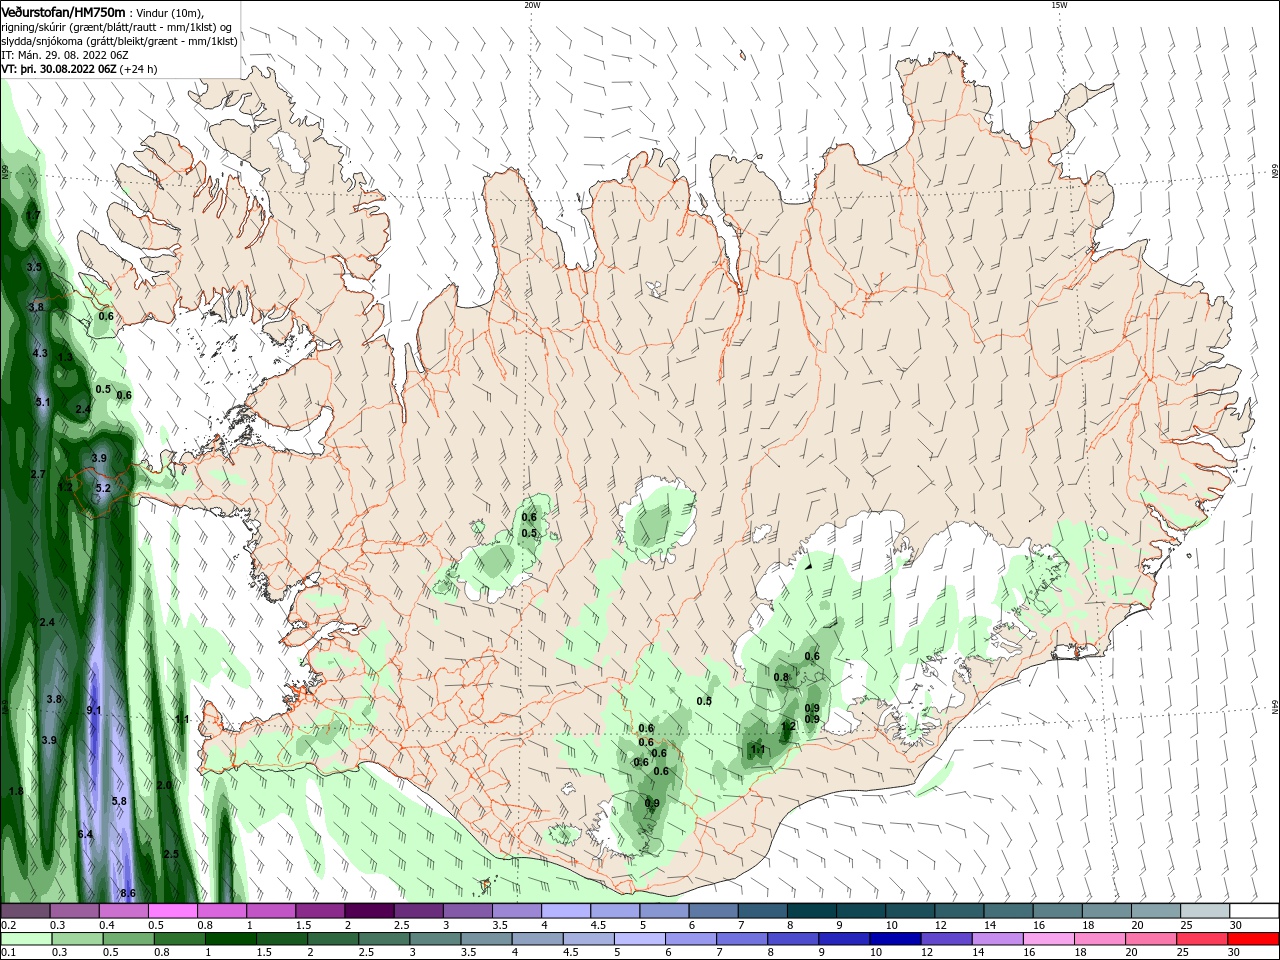Click the 15W longitude label
The width and height of the screenshot is (1280, 960).
click(1058, 5)
